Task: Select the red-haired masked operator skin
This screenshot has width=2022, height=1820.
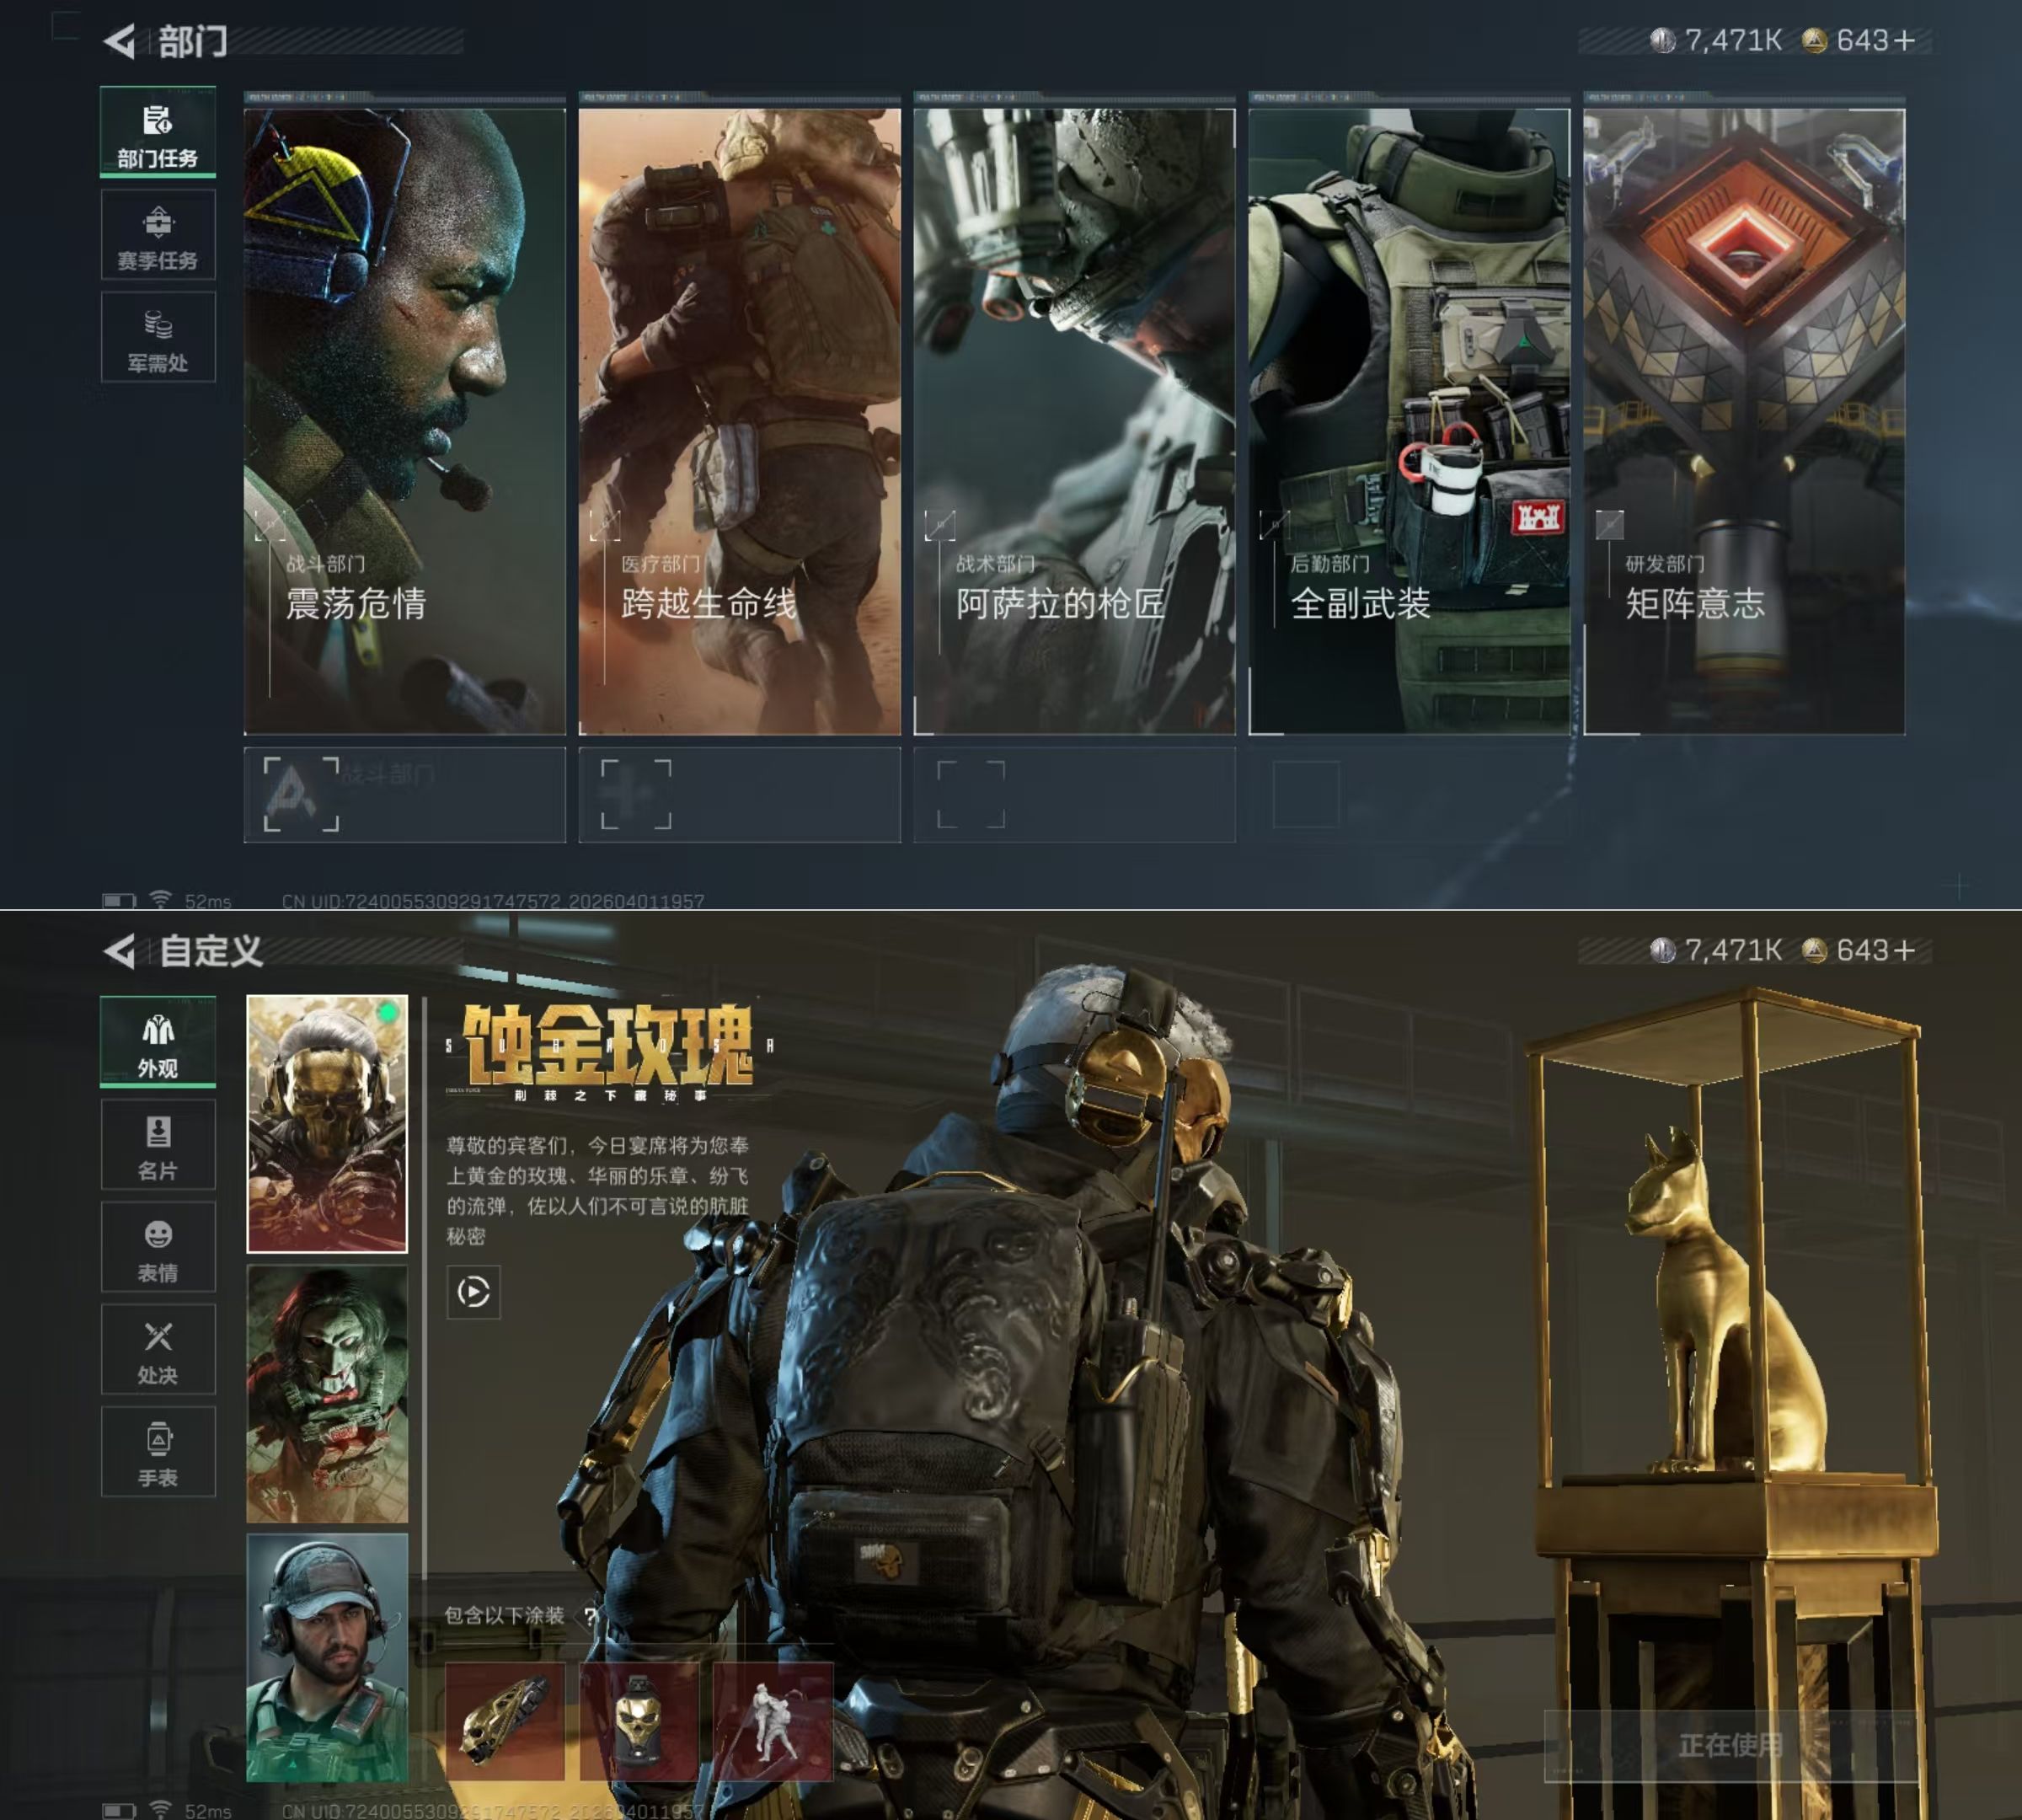Action: [x=327, y=1394]
